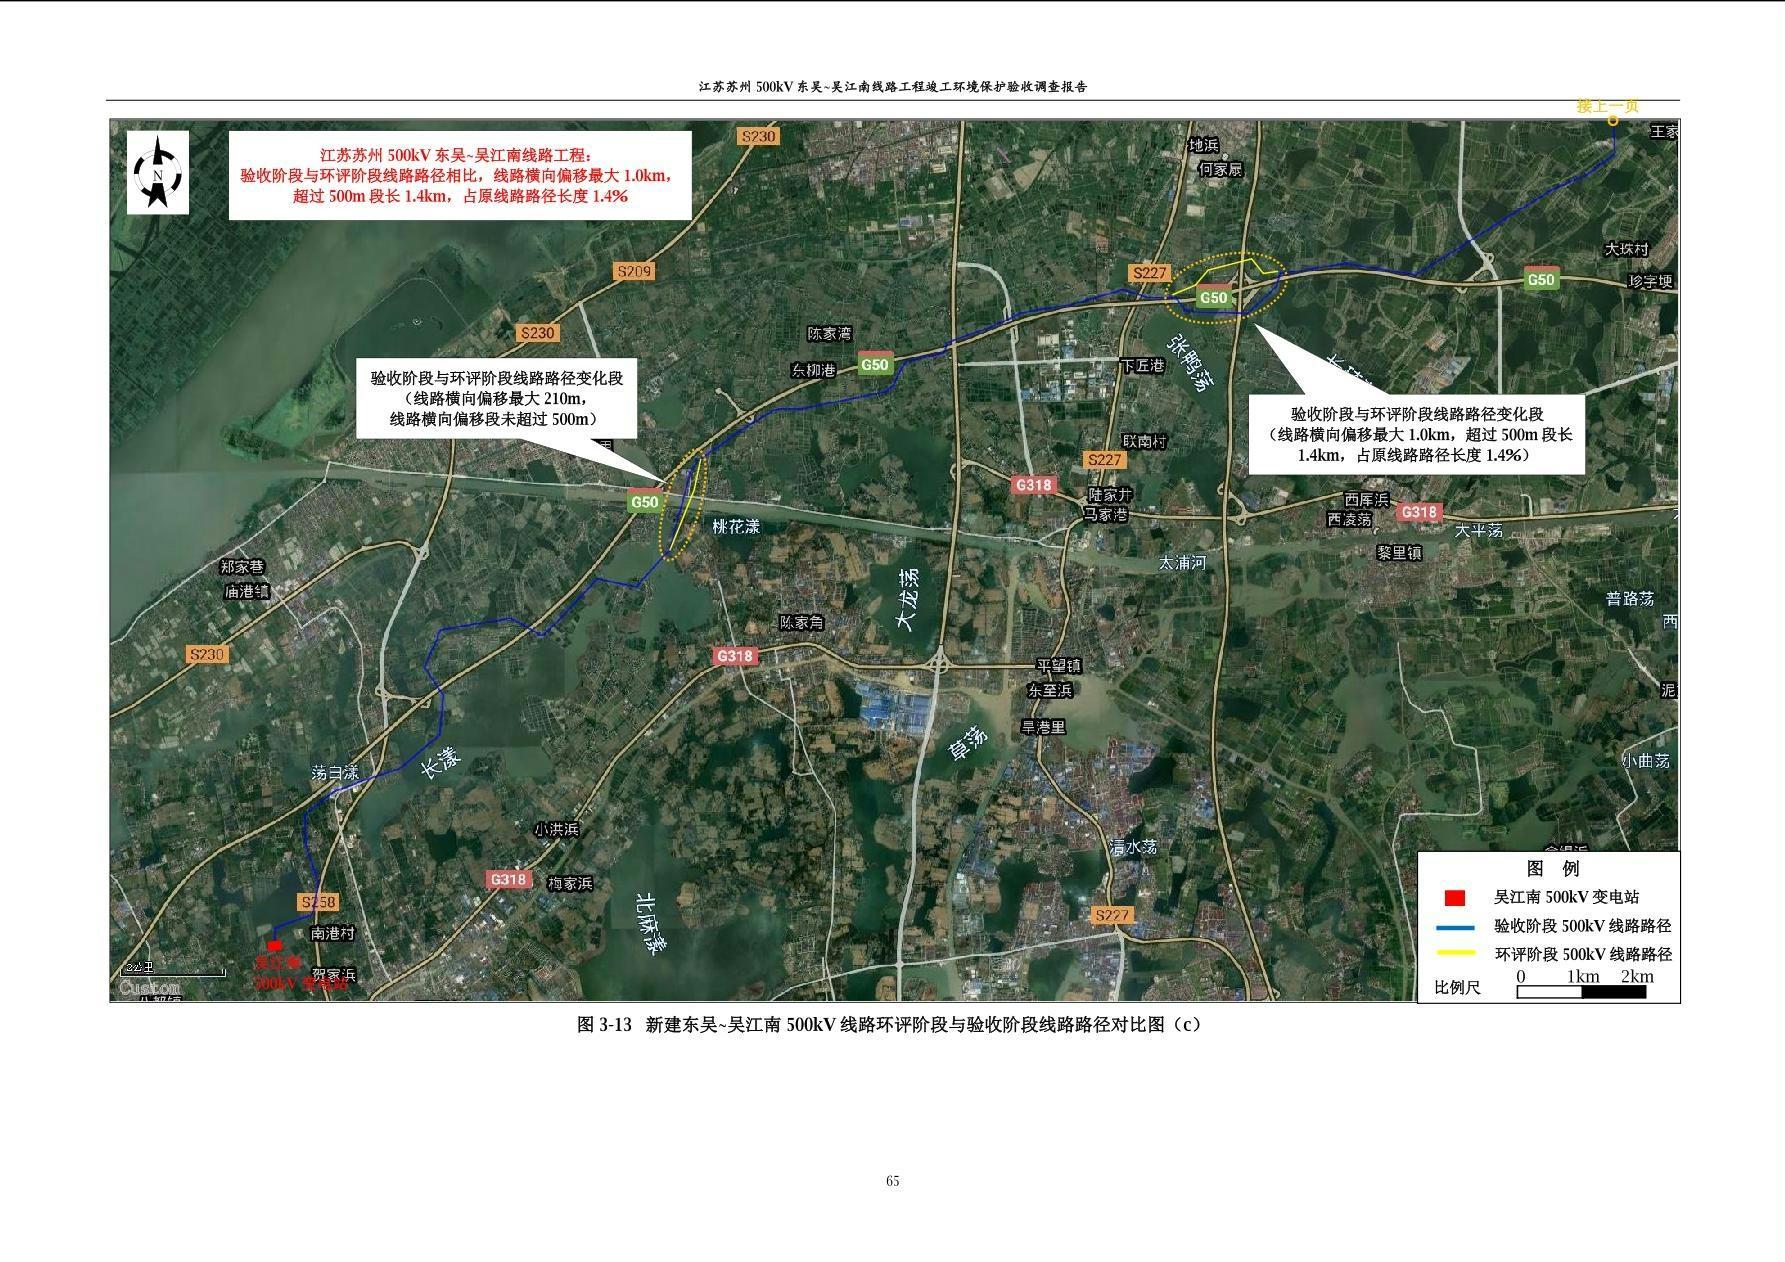Click the 普路荡 label
Screen dimensions: 1785x1262
(x=1630, y=598)
